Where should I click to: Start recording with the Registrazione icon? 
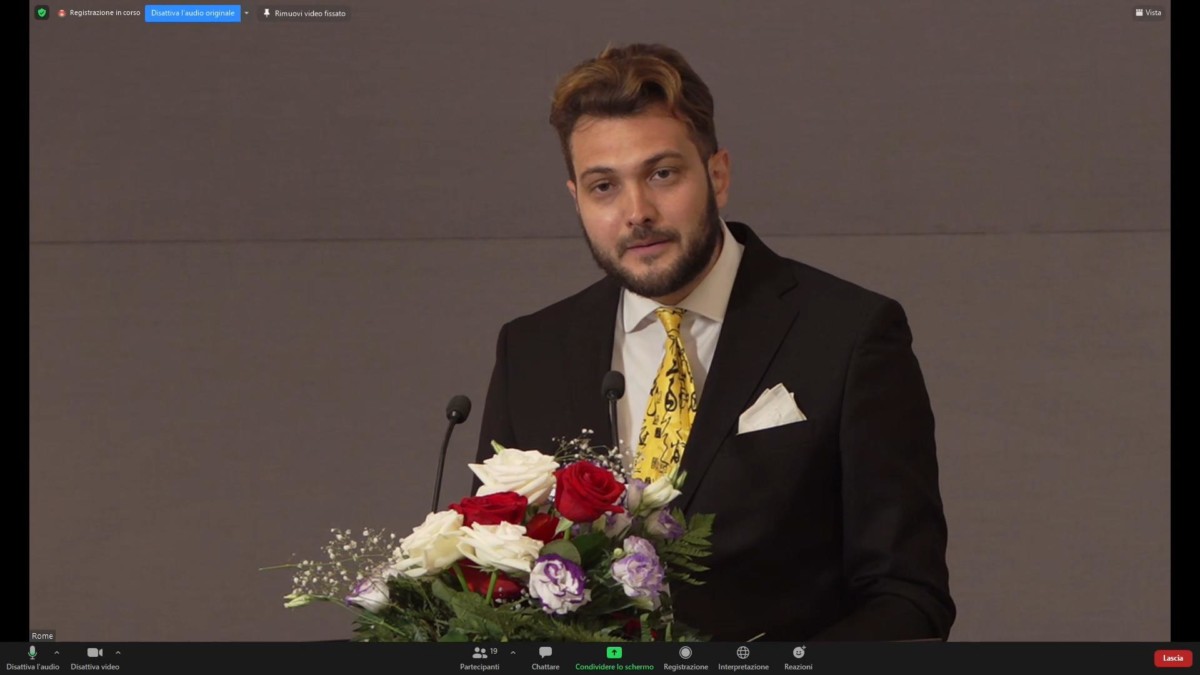coord(685,653)
